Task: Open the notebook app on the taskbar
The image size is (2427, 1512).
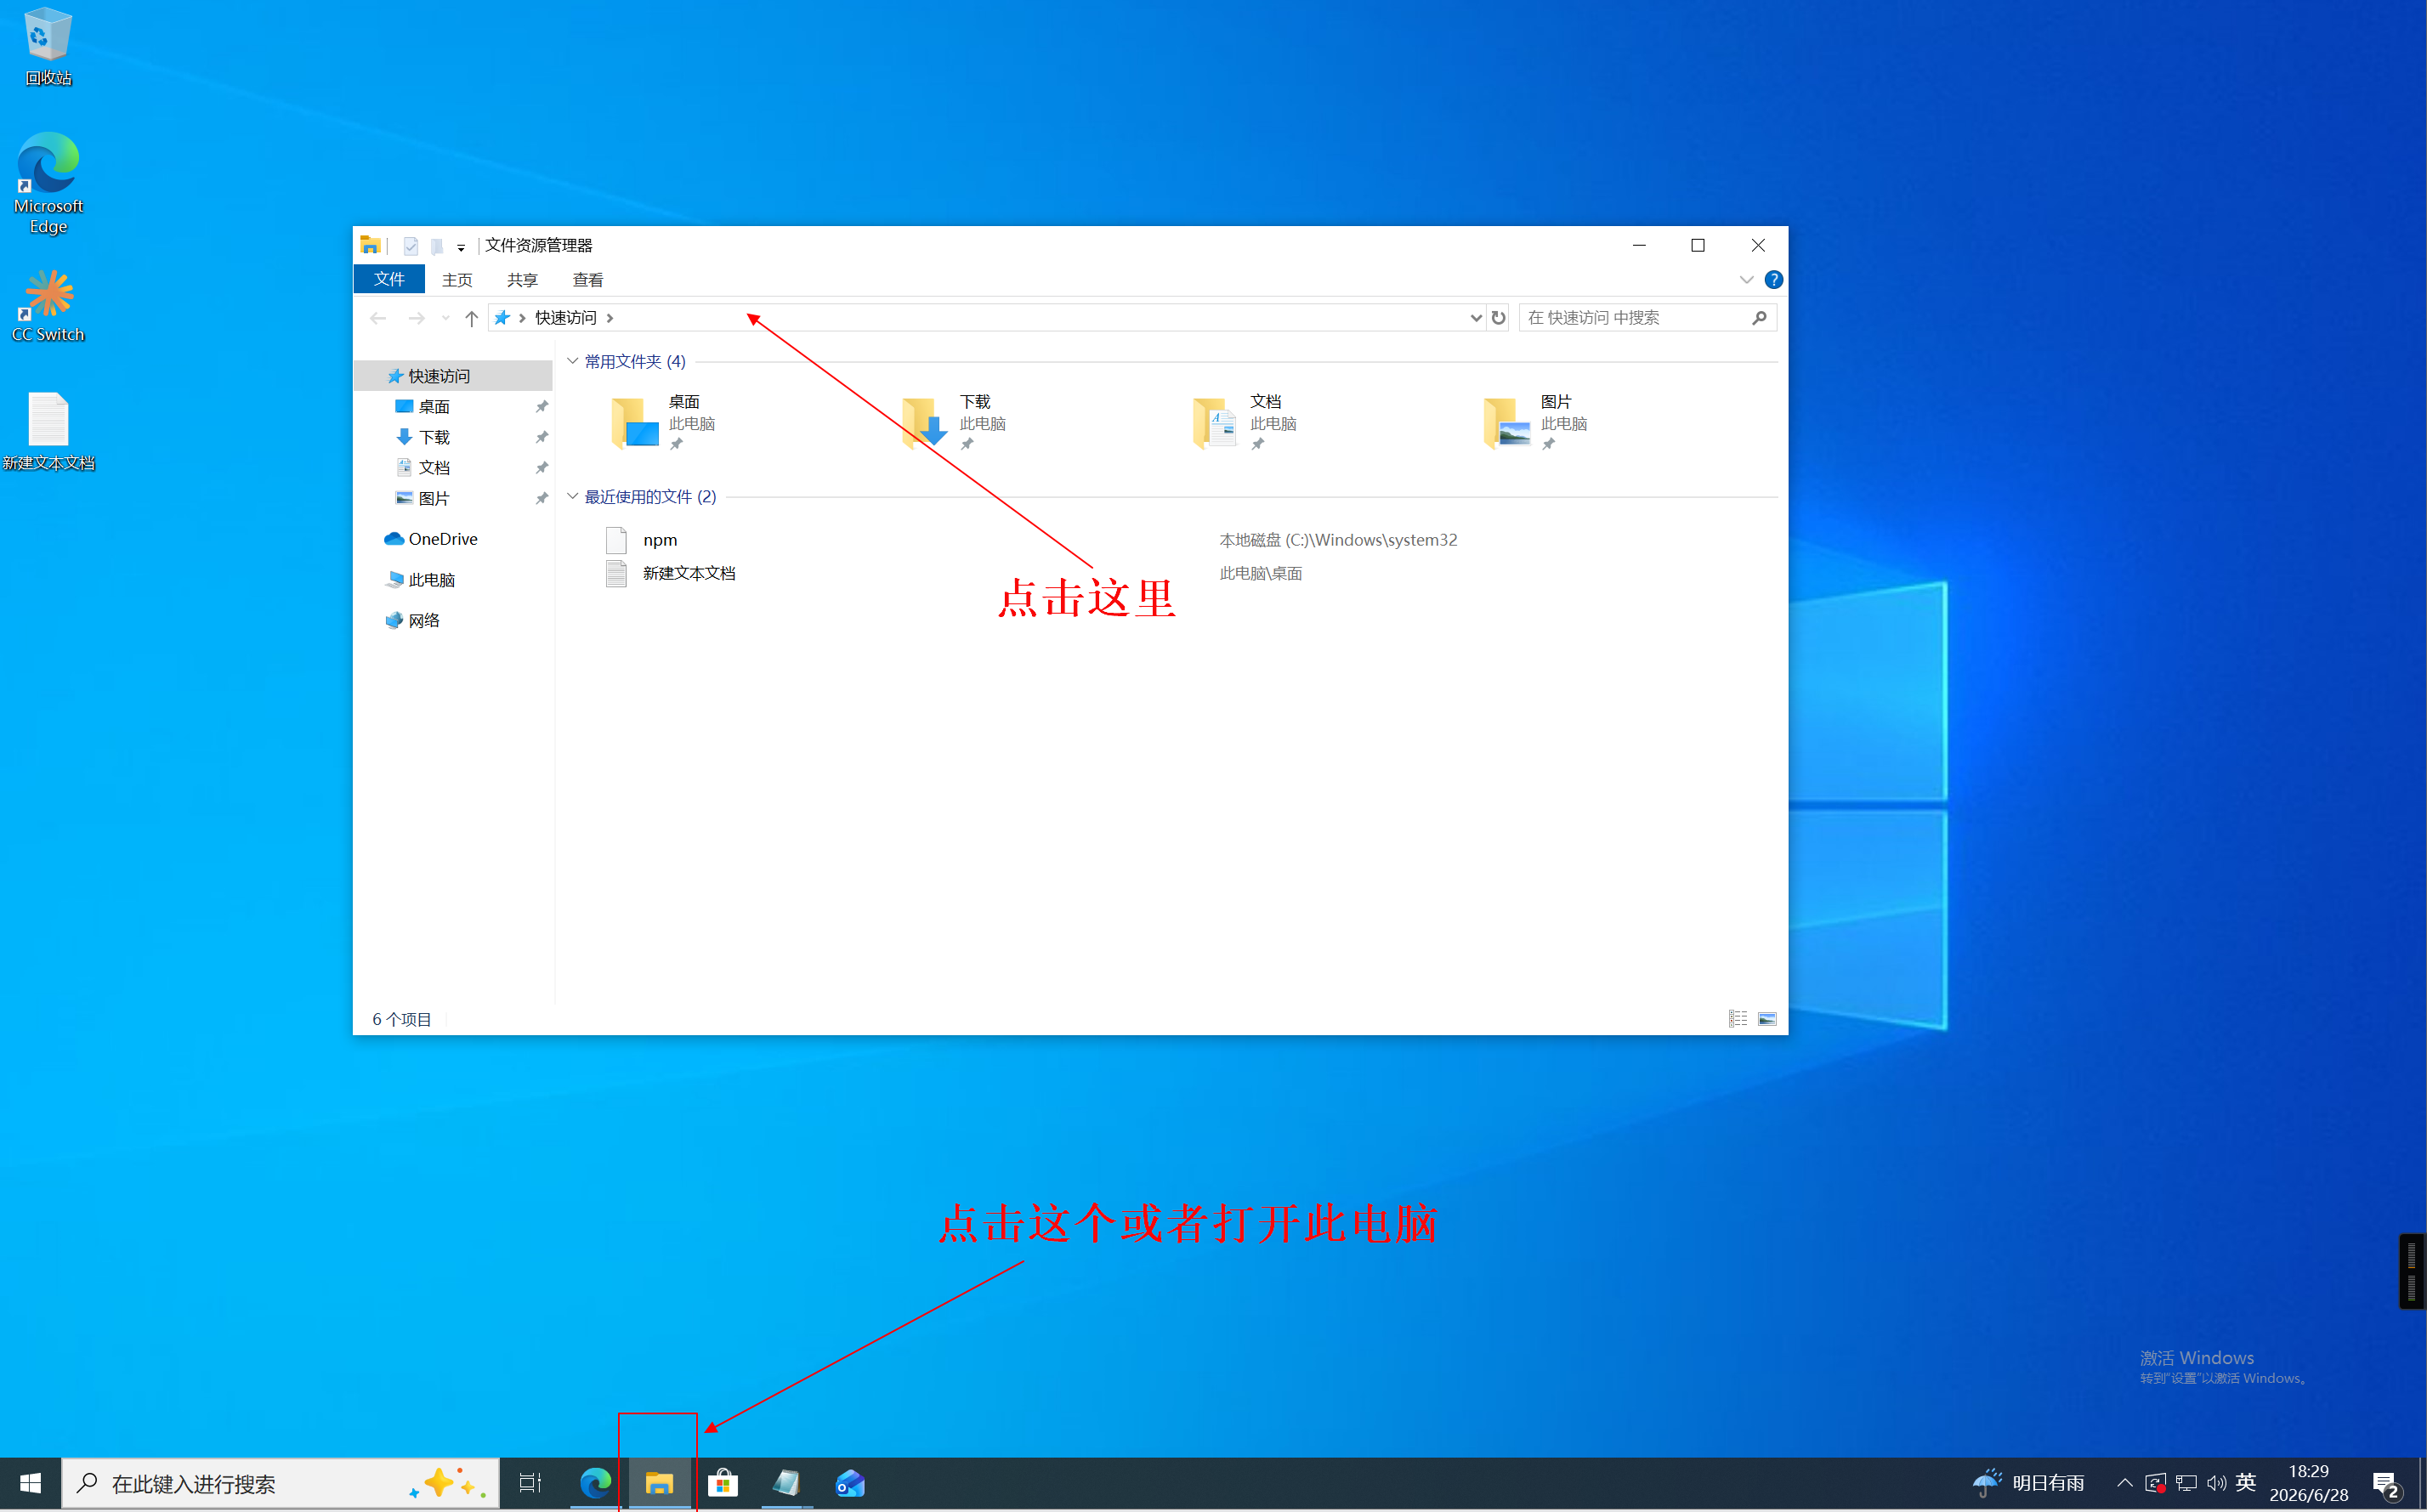Action: point(787,1484)
